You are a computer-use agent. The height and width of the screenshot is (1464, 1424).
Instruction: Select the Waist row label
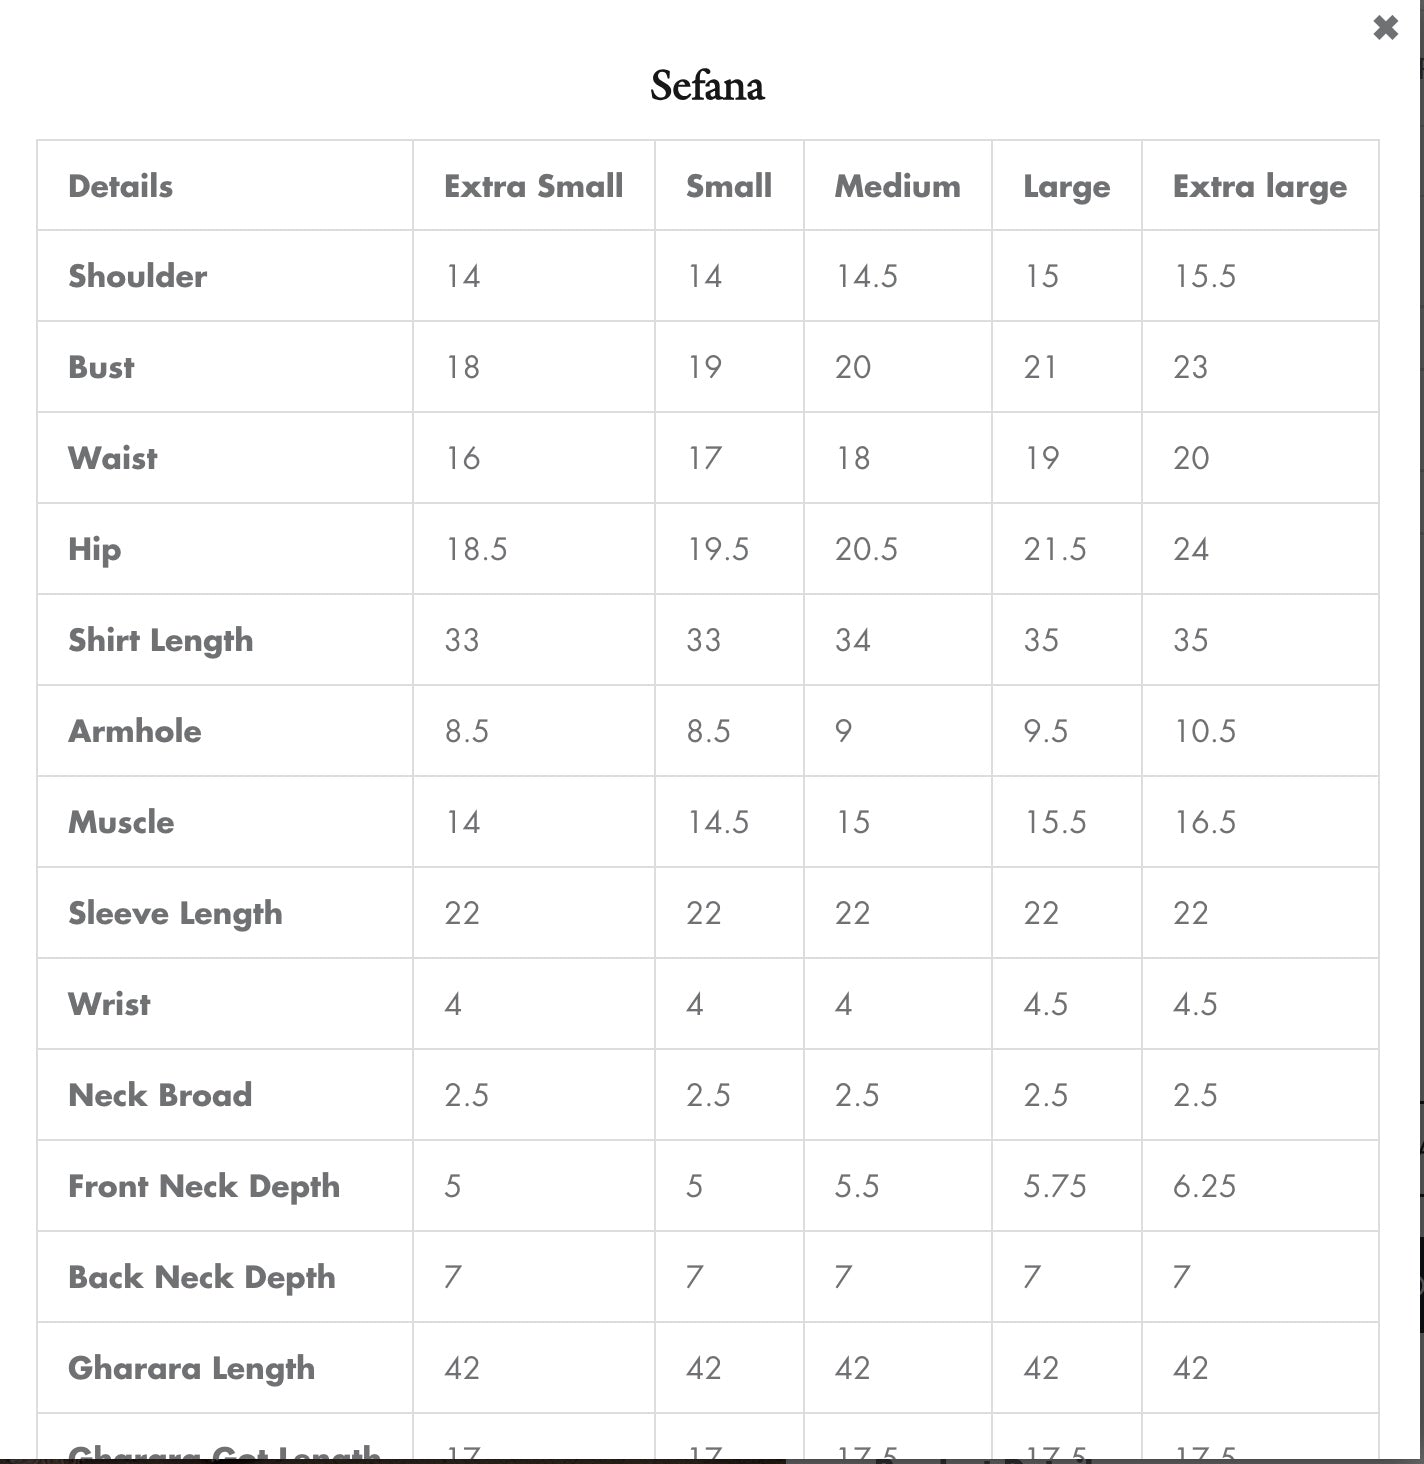point(112,458)
